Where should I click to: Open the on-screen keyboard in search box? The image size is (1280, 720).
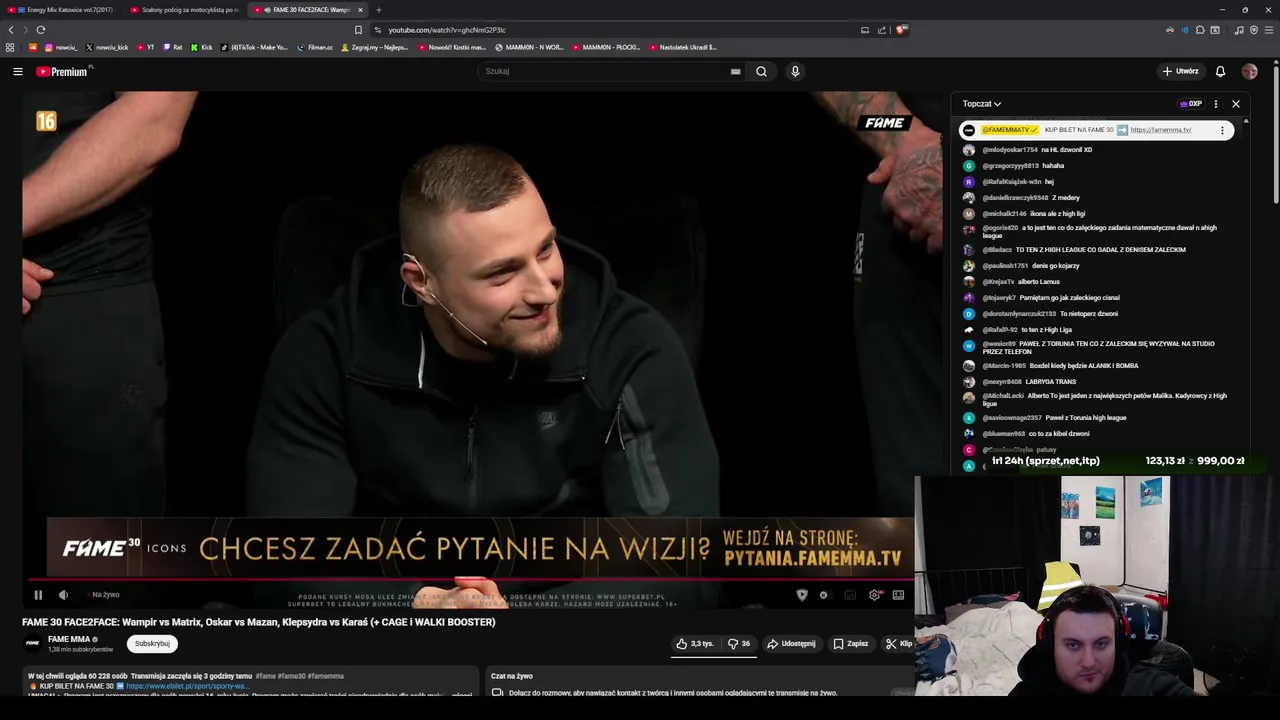pyautogui.click(x=735, y=71)
